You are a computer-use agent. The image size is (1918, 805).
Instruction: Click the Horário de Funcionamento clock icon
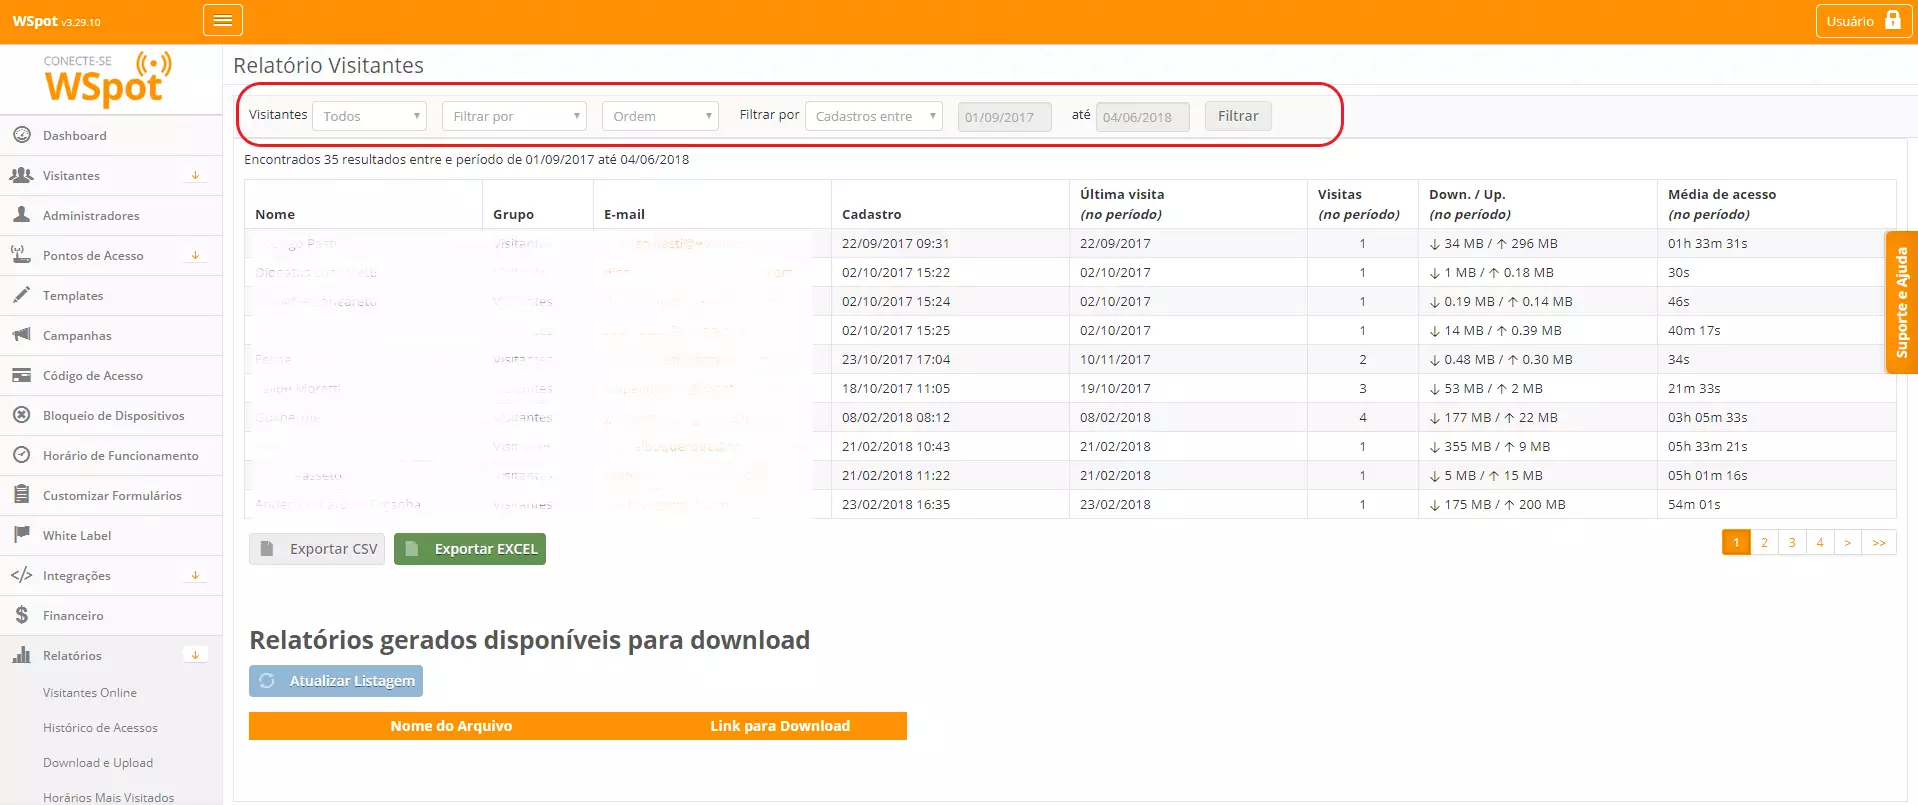[x=21, y=455]
